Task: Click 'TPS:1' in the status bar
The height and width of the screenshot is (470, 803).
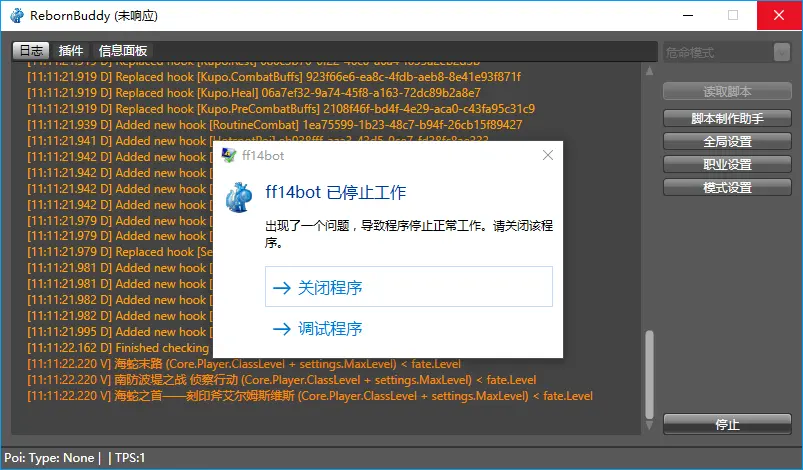Action: click(x=130, y=458)
